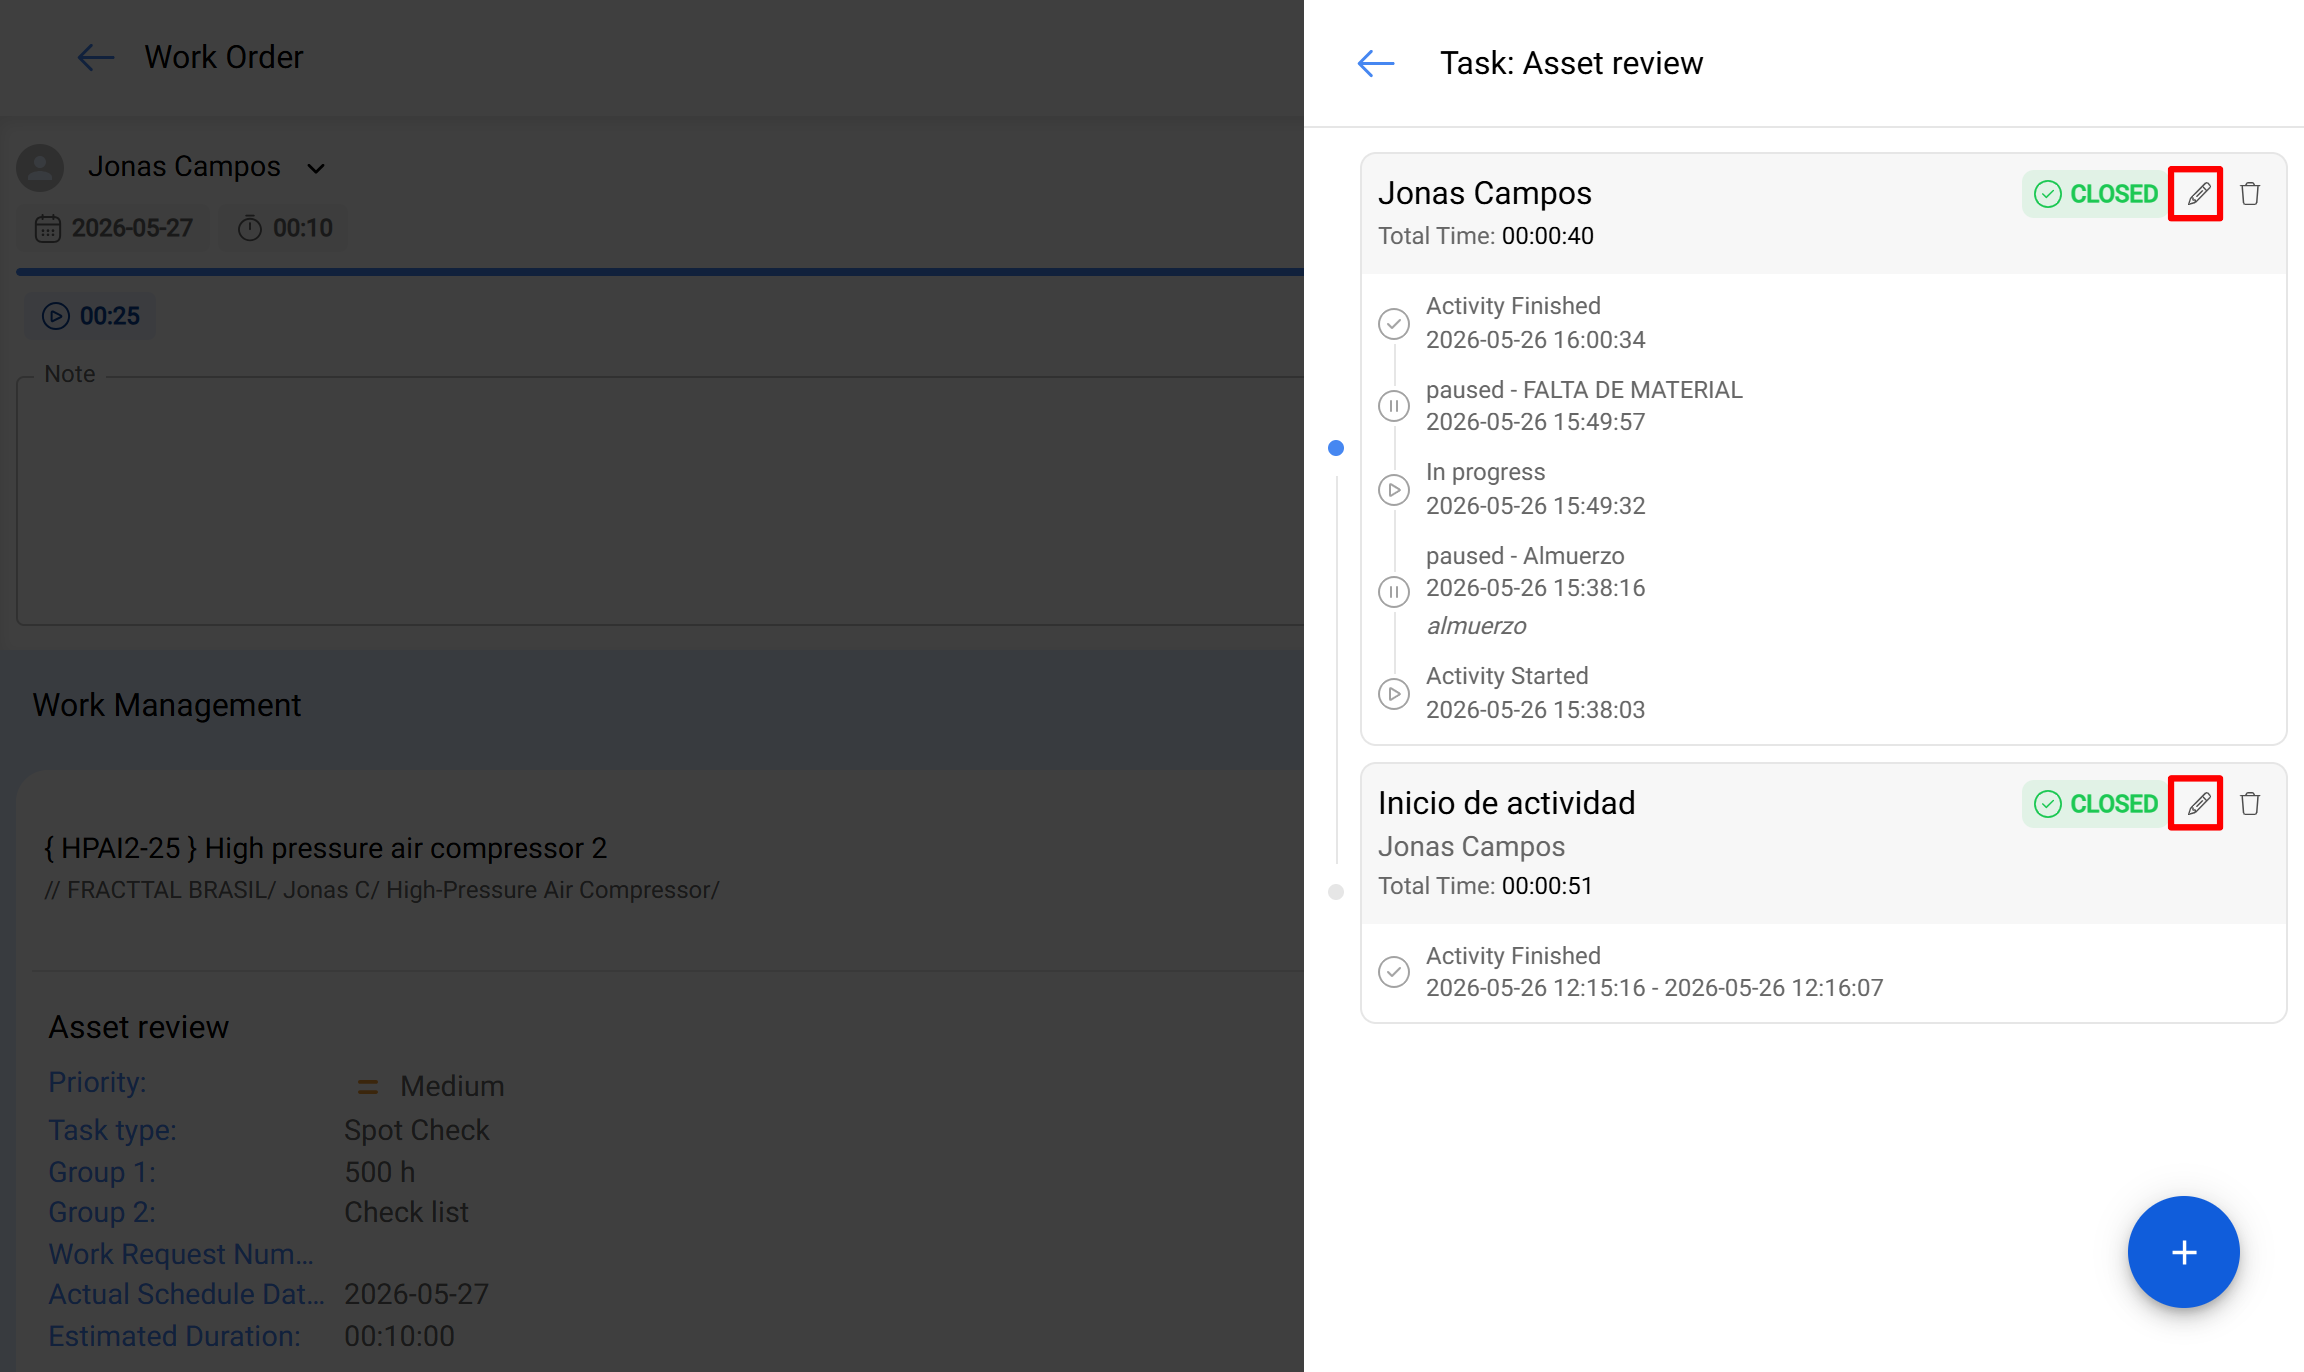Select the Activity Started 15:38:03 entry
Image resolution: width=2304 pixels, height=1372 pixels.
click(x=1536, y=693)
